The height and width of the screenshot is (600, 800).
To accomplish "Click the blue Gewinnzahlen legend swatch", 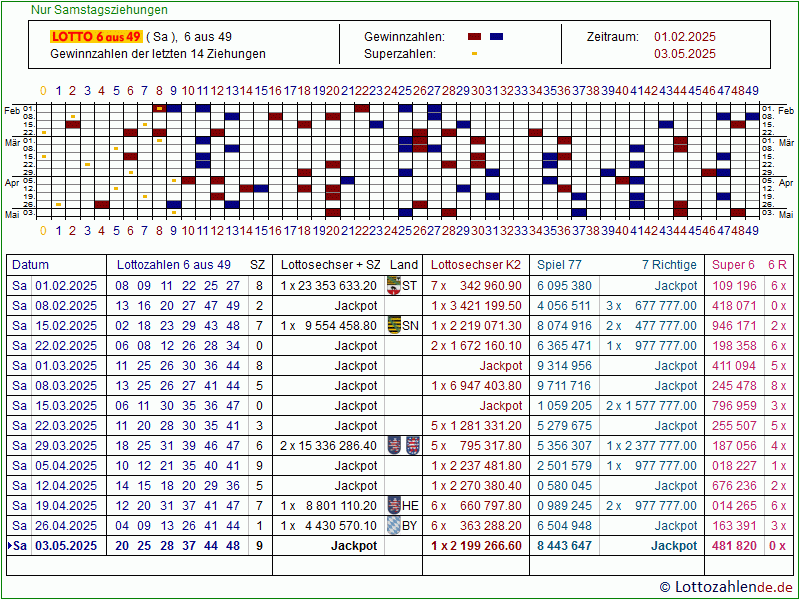I will (x=496, y=37).
